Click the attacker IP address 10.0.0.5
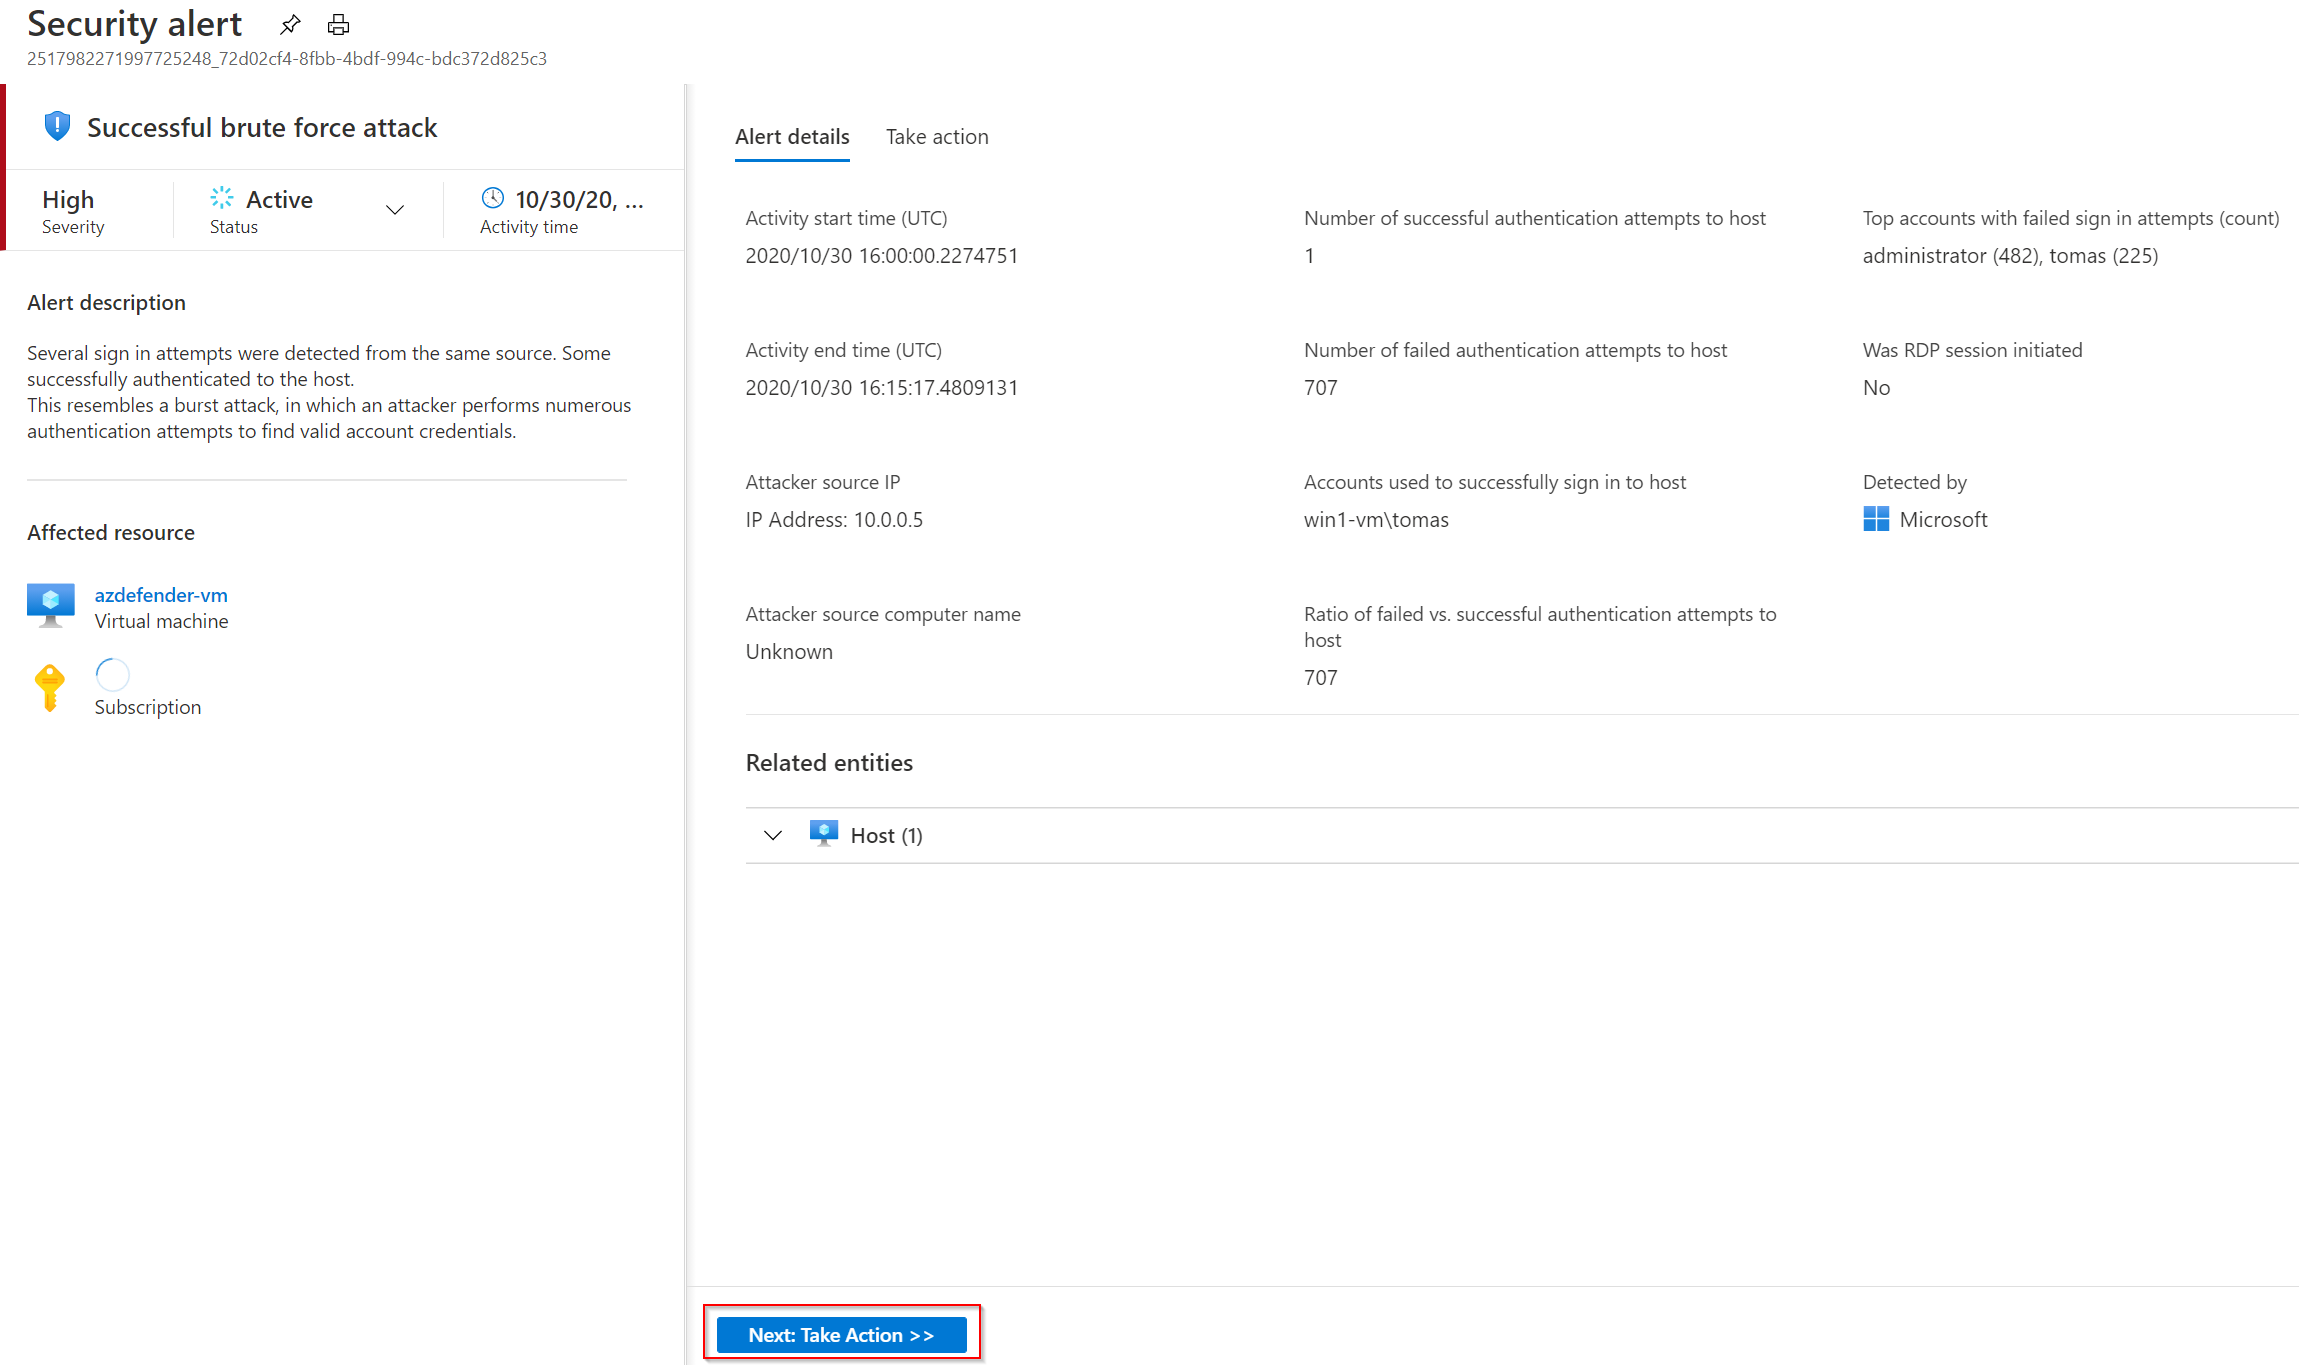This screenshot has height=1365, width=2299. click(x=888, y=520)
